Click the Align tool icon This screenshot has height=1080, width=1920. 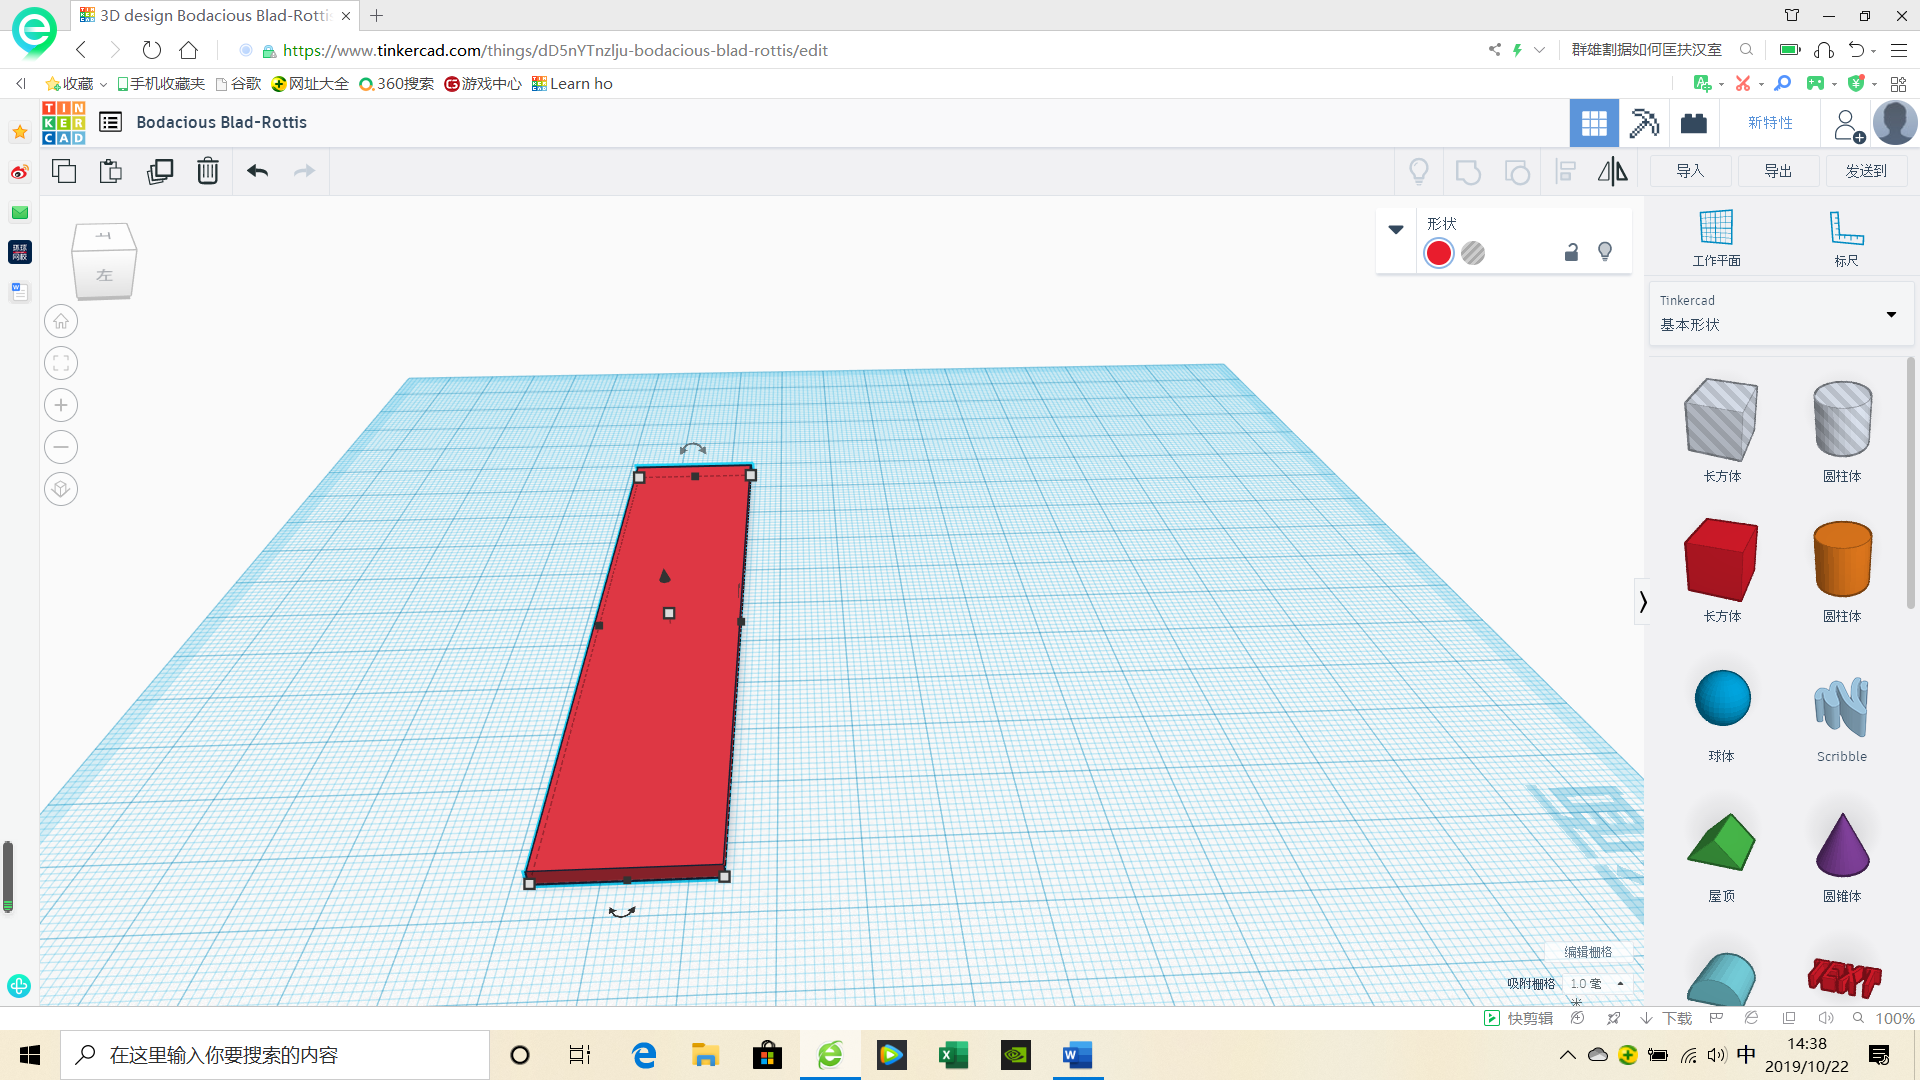point(1566,172)
